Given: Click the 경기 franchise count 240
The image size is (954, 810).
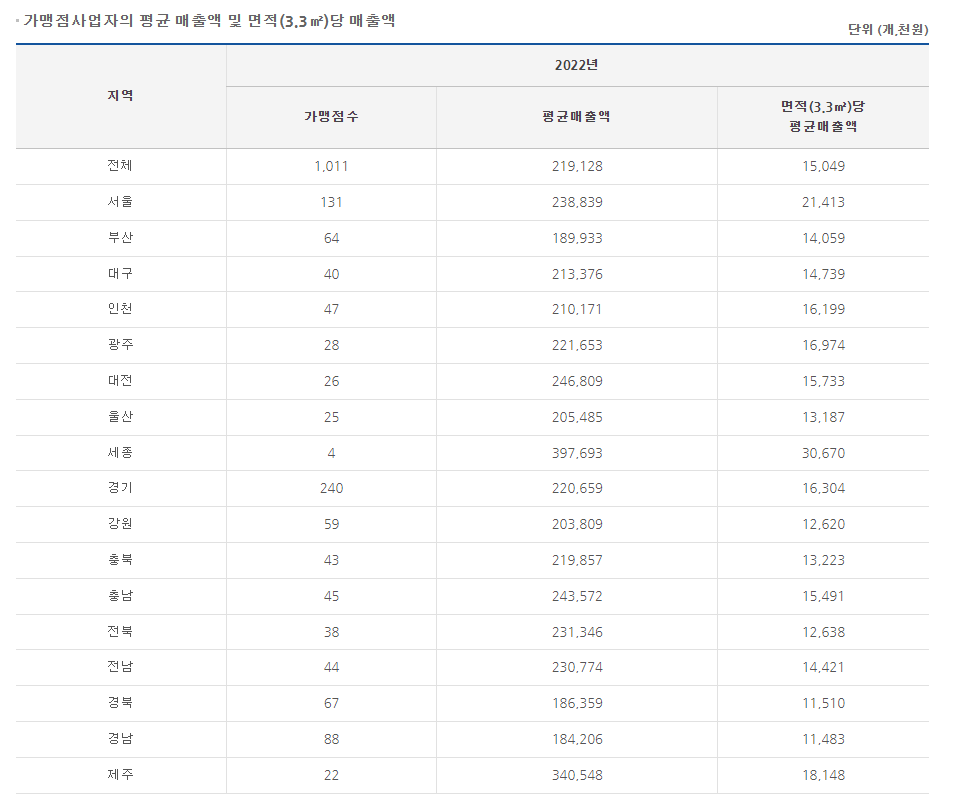Looking at the screenshot, I should click(x=331, y=489).
